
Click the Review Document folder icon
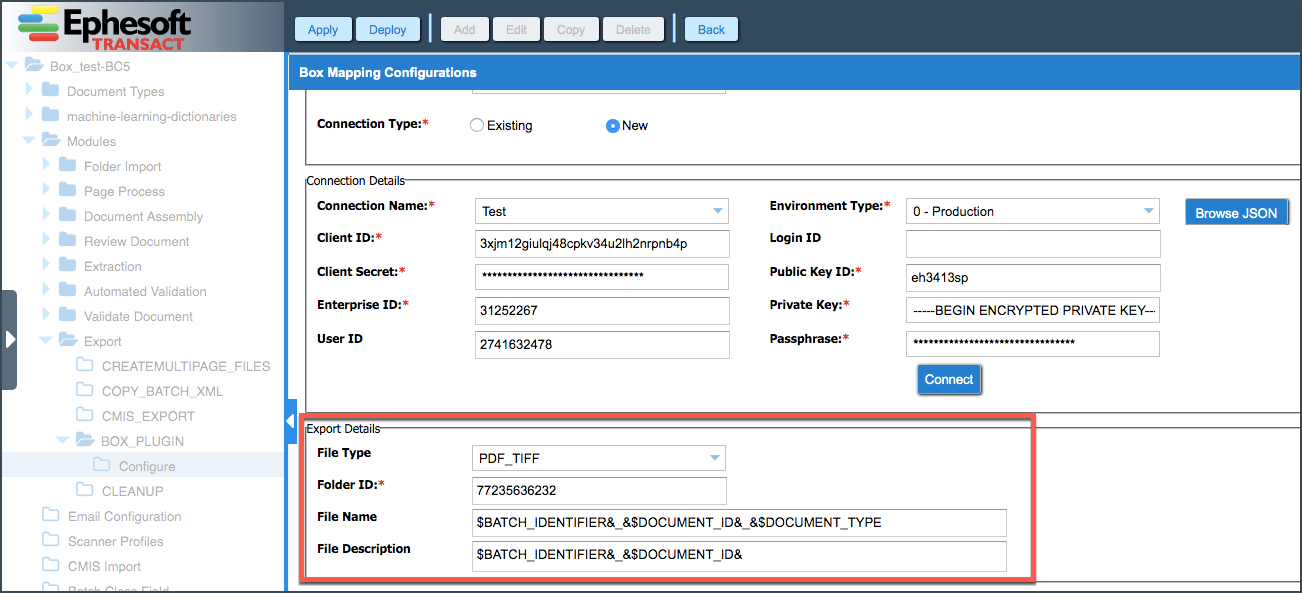[67, 240]
